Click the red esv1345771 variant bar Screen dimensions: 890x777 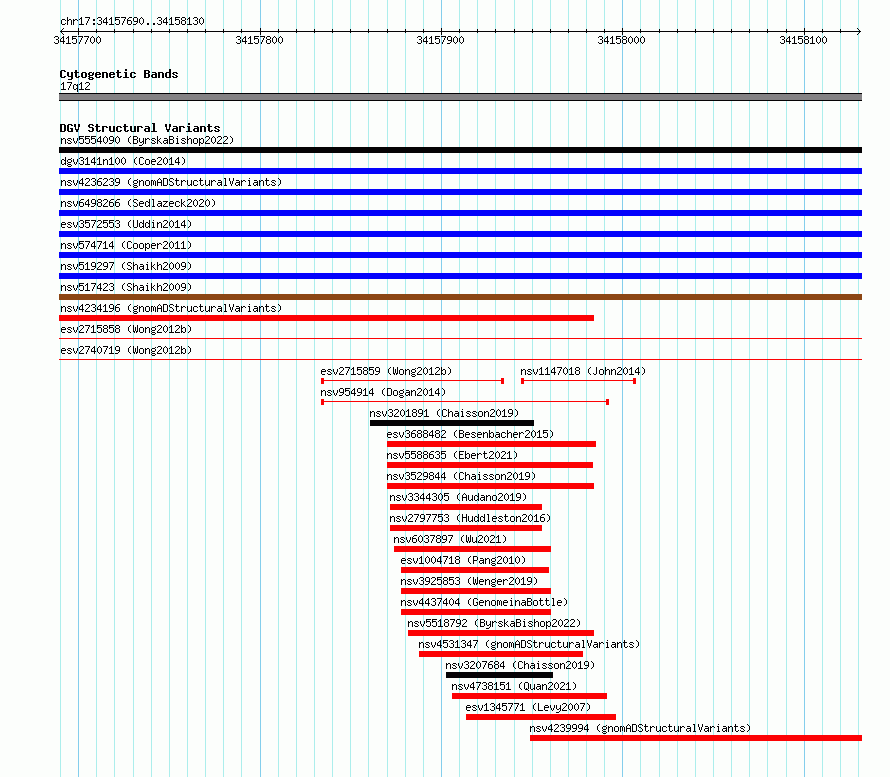tap(541, 717)
